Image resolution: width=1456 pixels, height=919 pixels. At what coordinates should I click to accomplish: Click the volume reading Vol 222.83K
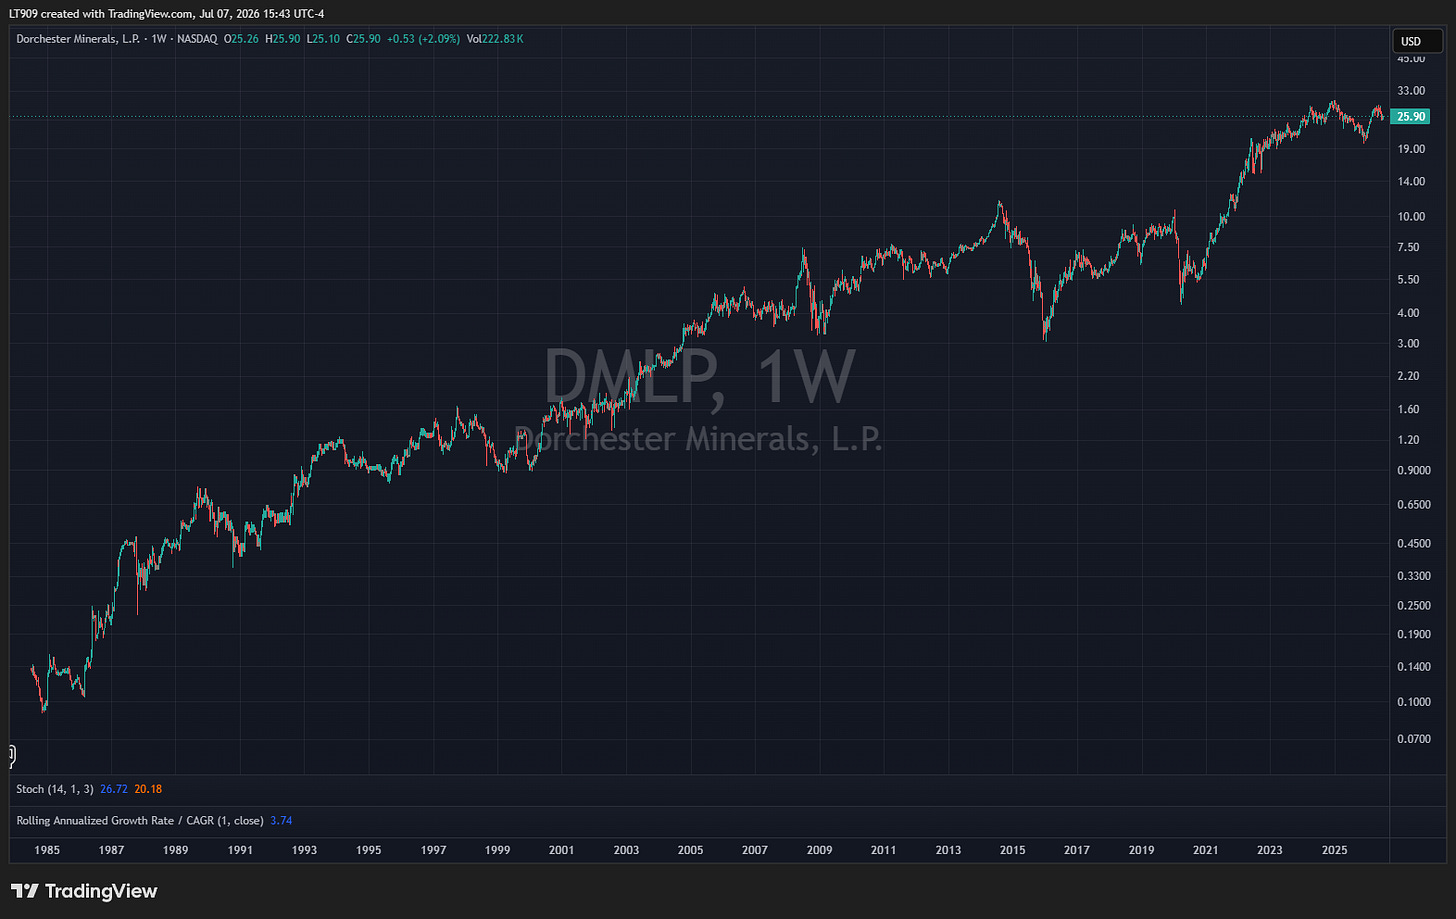click(x=495, y=39)
